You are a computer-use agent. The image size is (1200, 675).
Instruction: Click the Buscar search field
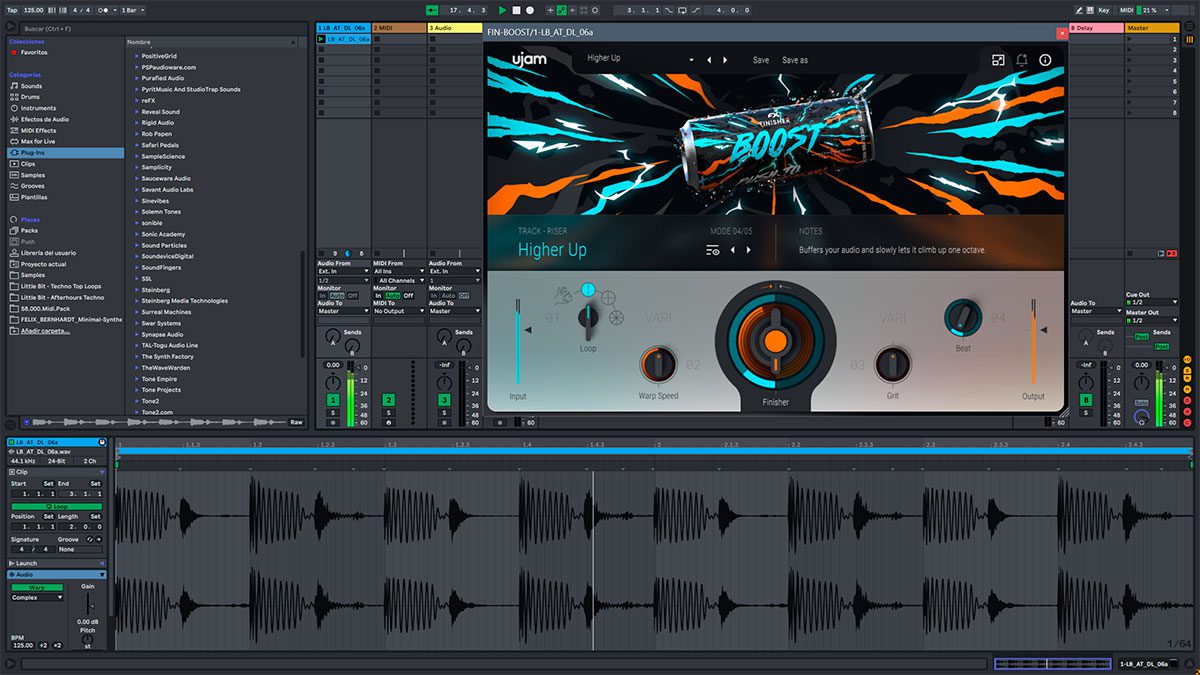[60, 29]
